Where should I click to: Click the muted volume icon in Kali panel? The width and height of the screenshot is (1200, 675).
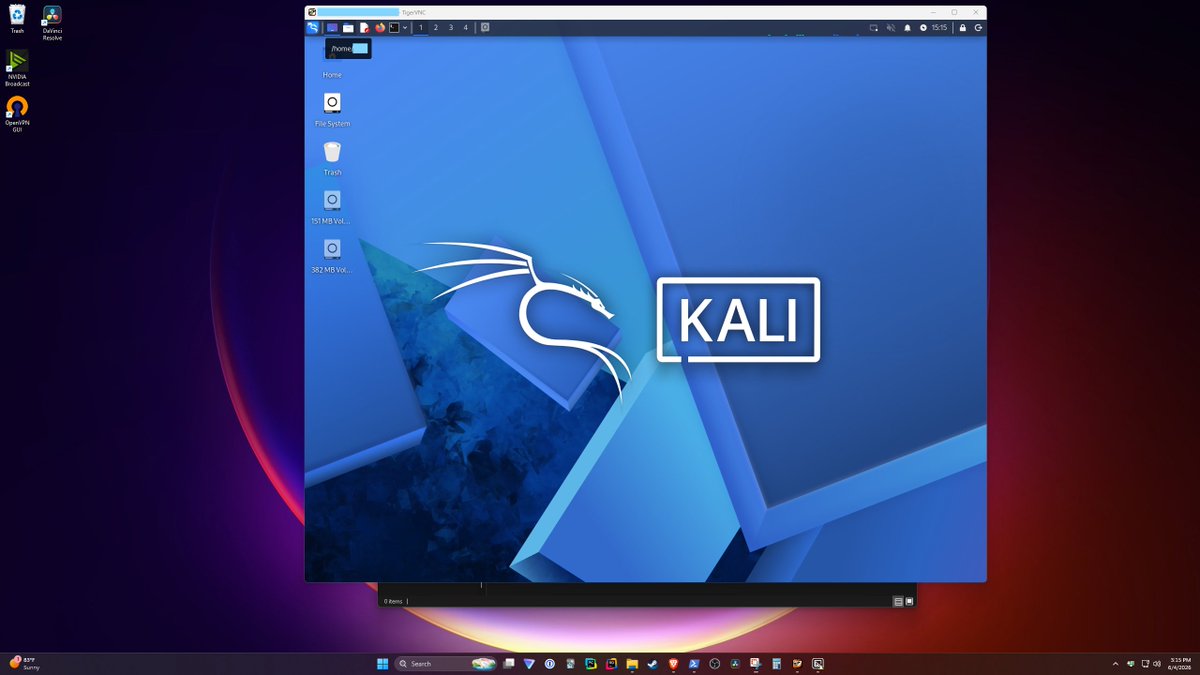(x=890, y=28)
